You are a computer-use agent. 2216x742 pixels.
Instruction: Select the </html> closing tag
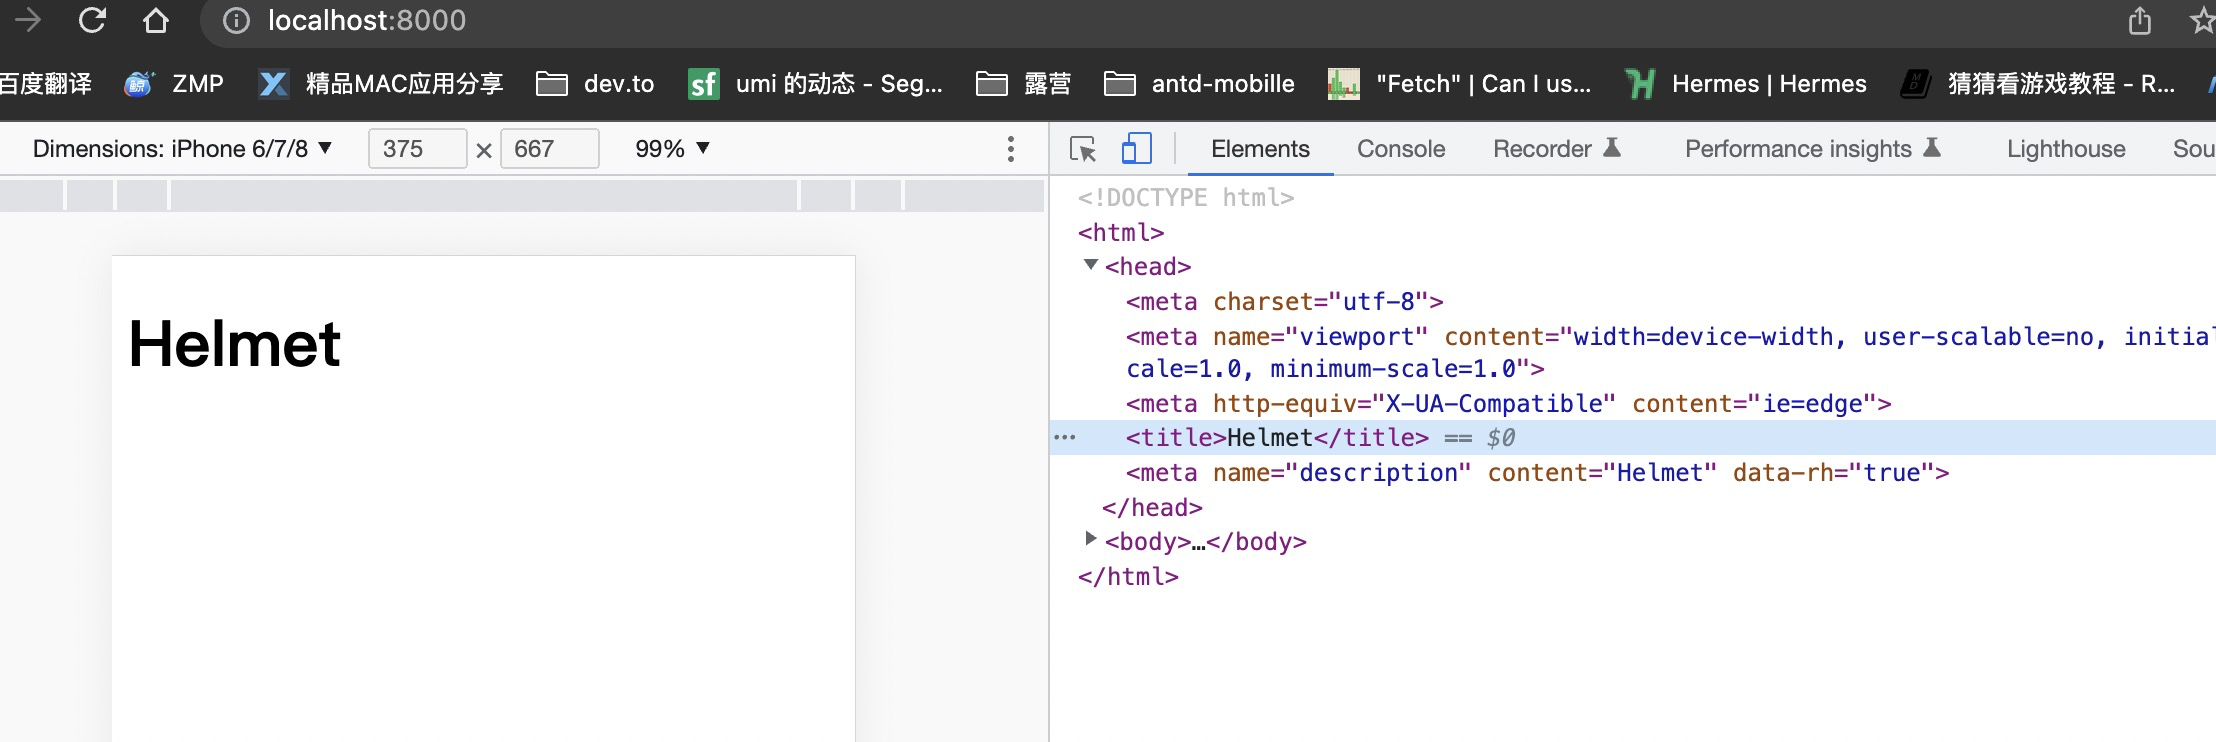[x=1128, y=577]
